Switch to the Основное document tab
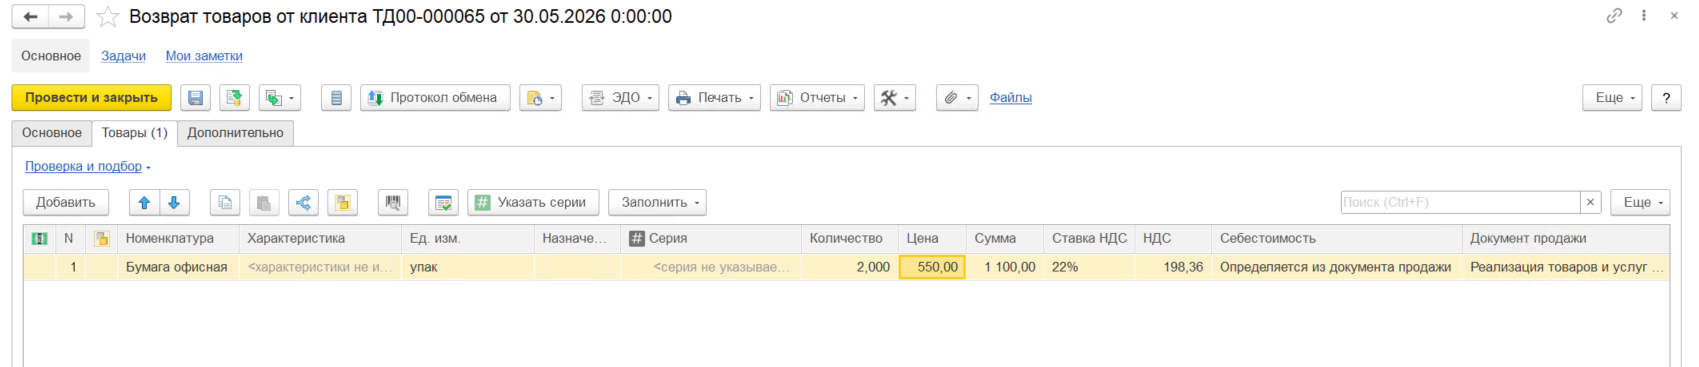This screenshot has width=1699, height=367. (x=52, y=133)
